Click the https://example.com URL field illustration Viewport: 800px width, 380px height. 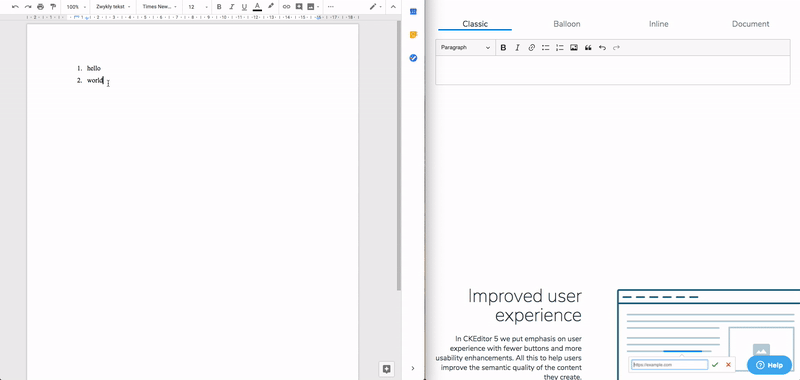coord(670,365)
